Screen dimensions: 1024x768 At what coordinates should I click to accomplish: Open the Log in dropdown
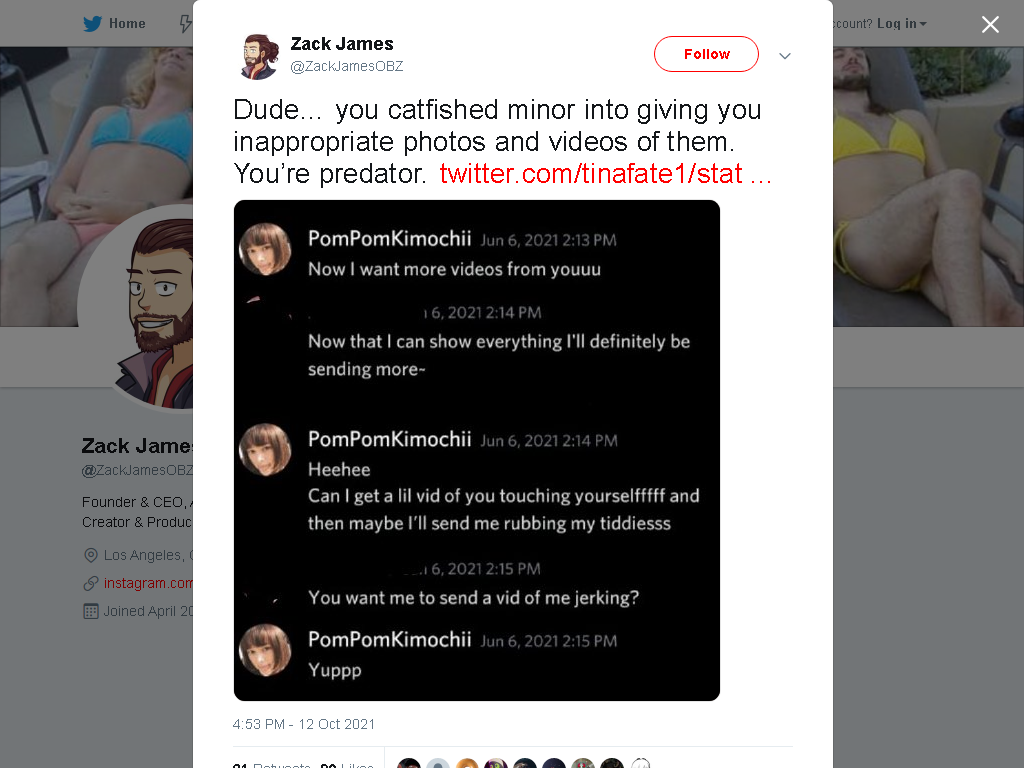pyautogui.click(x=901, y=24)
